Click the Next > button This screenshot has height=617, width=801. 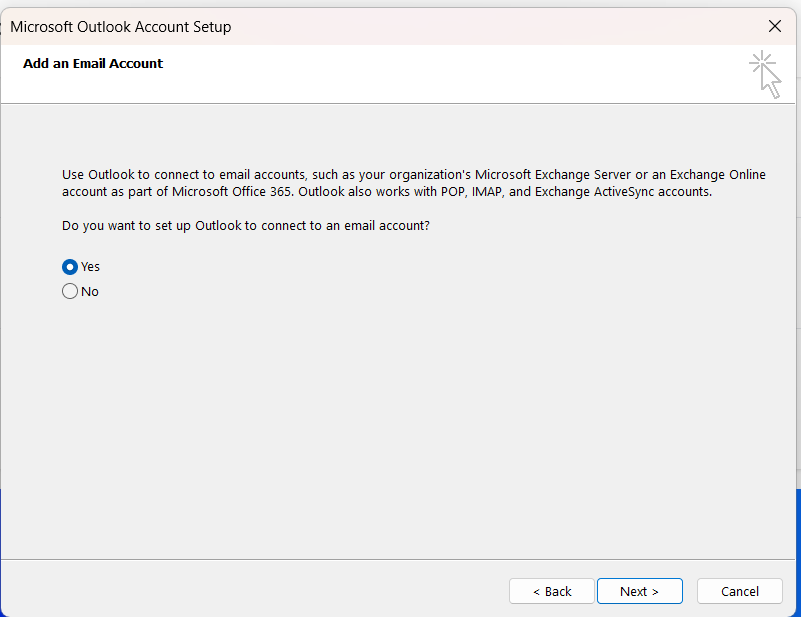pos(640,591)
